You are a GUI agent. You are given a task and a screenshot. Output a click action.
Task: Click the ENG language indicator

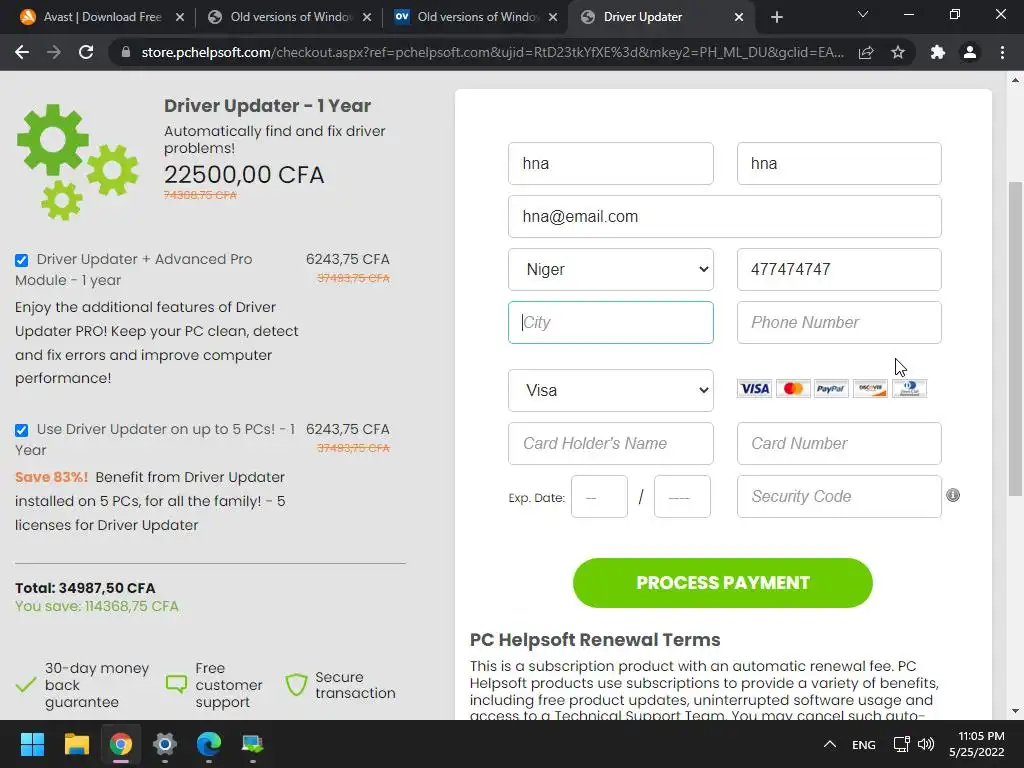click(x=863, y=744)
